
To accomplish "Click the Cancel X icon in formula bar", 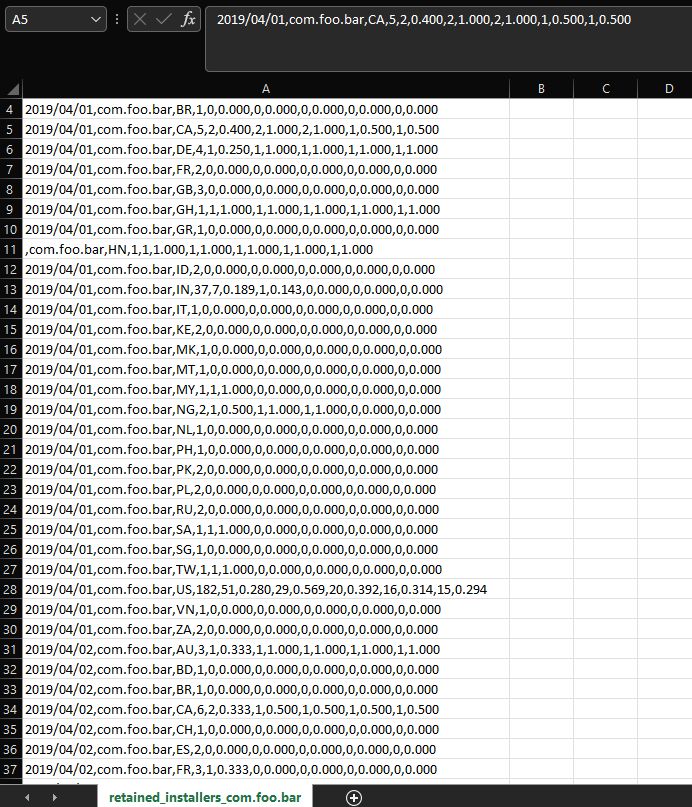I will 139,20.
